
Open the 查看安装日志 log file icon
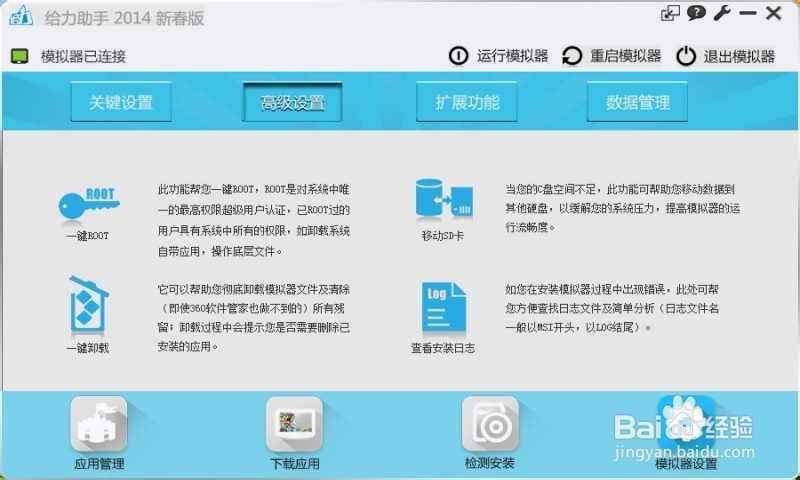tap(443, 307)
